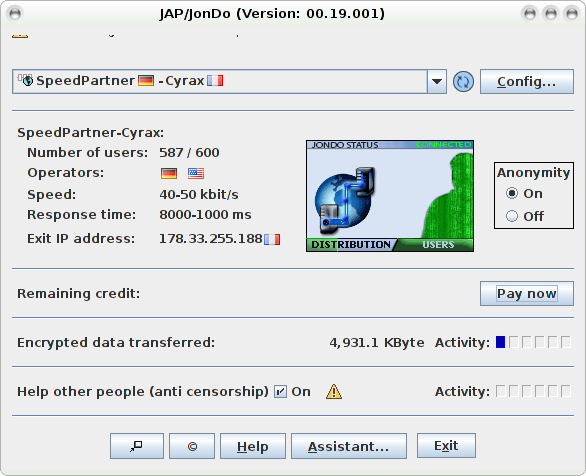Click the US flag under Operators
The width and height of the screenshot is (586, 476).
(x=196, y=173)
